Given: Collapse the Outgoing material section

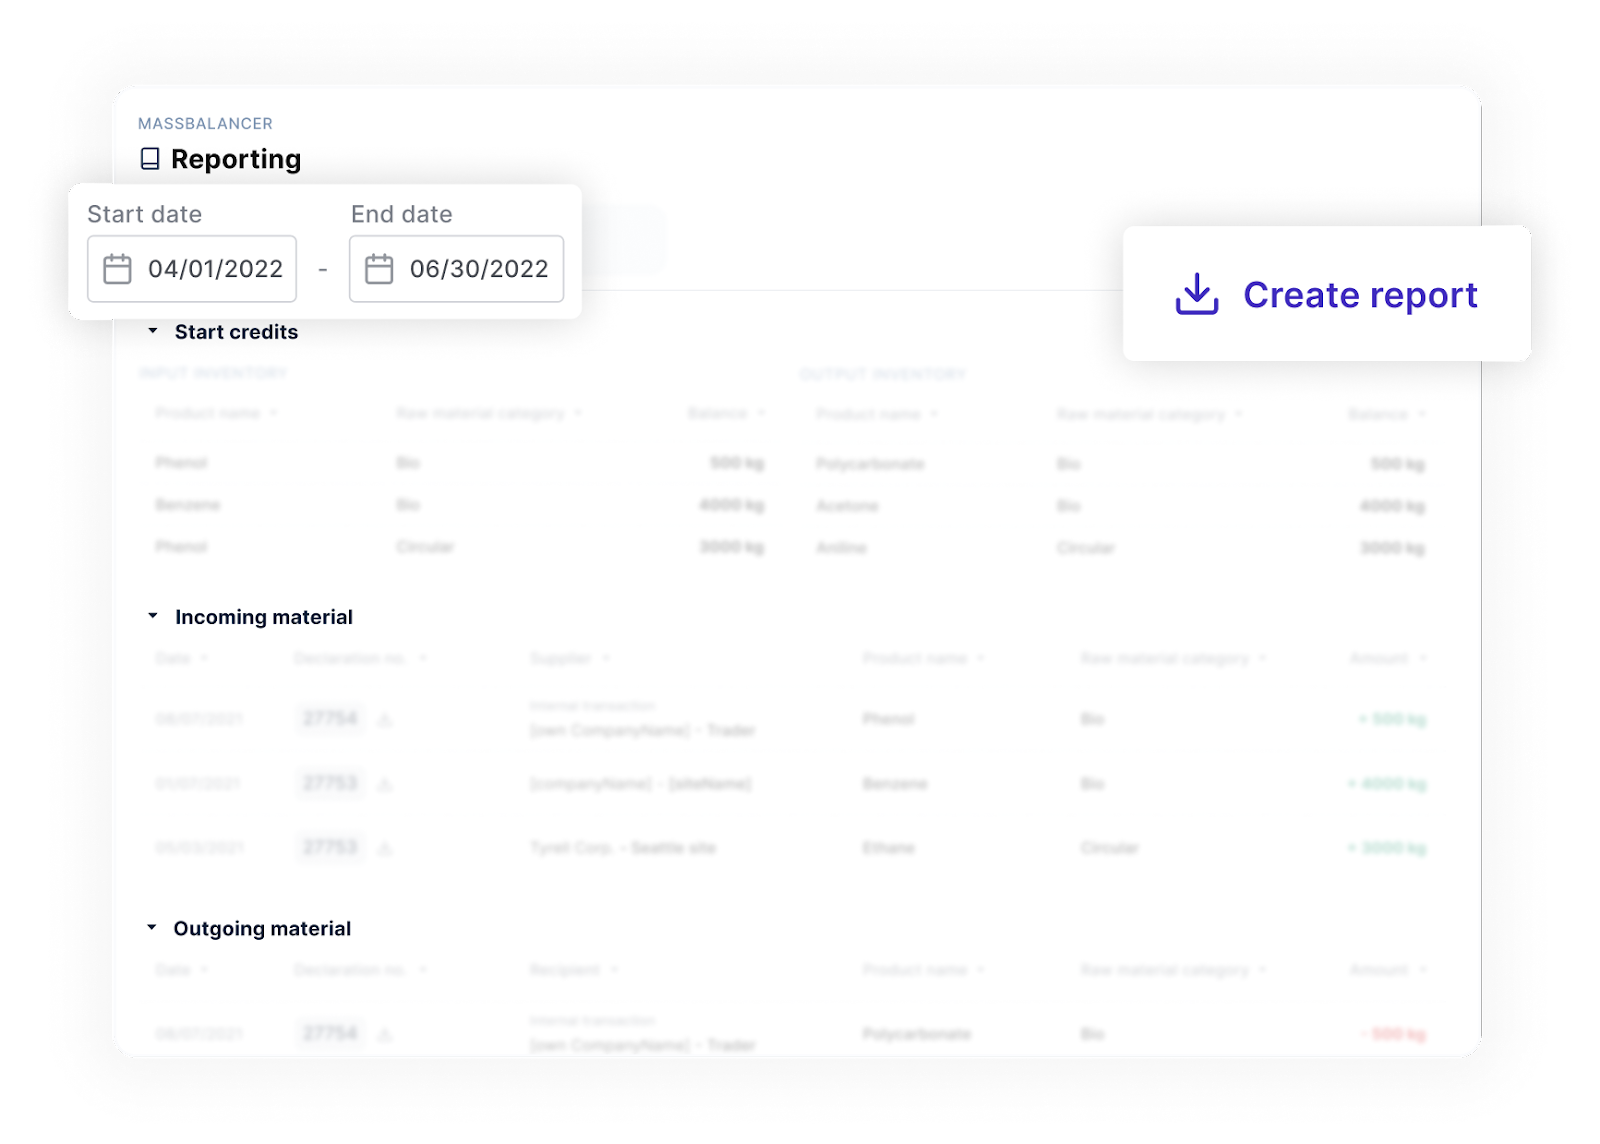Looking at the screenshot, I should click(155, 927).
